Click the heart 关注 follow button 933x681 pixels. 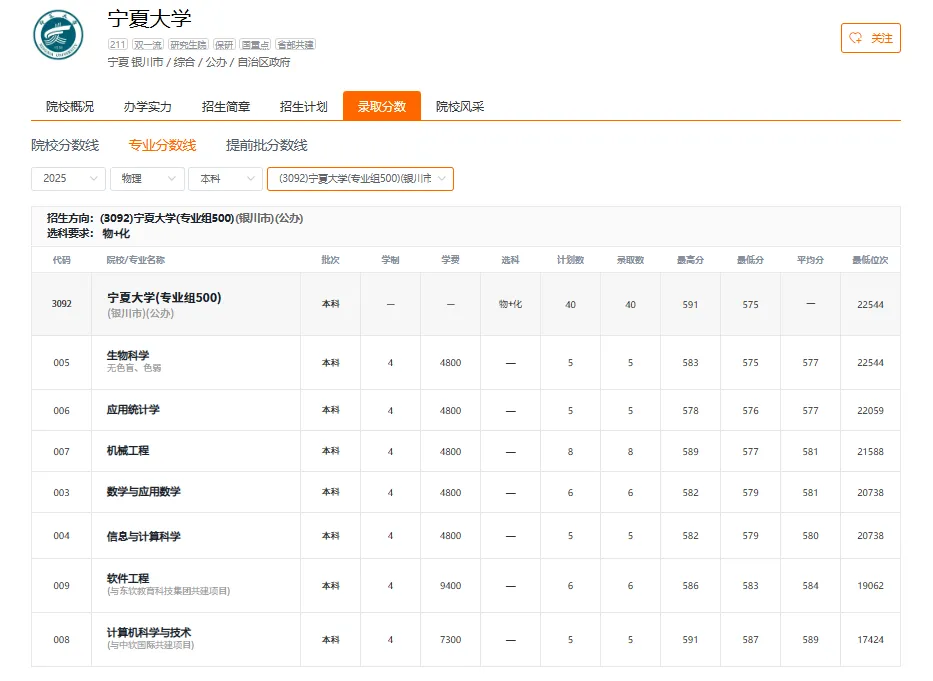tap(871, 38)
